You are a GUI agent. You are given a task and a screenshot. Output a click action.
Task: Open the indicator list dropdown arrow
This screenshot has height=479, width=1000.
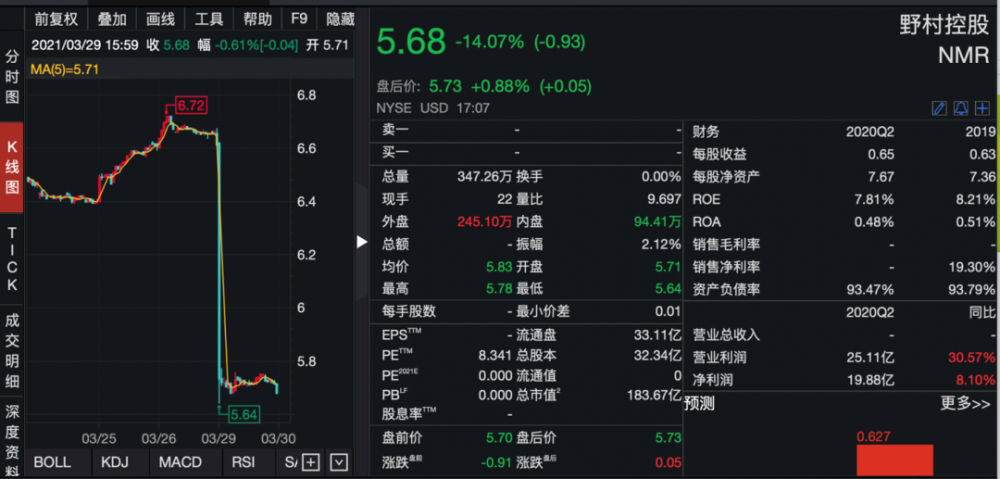tap(339, 462)
